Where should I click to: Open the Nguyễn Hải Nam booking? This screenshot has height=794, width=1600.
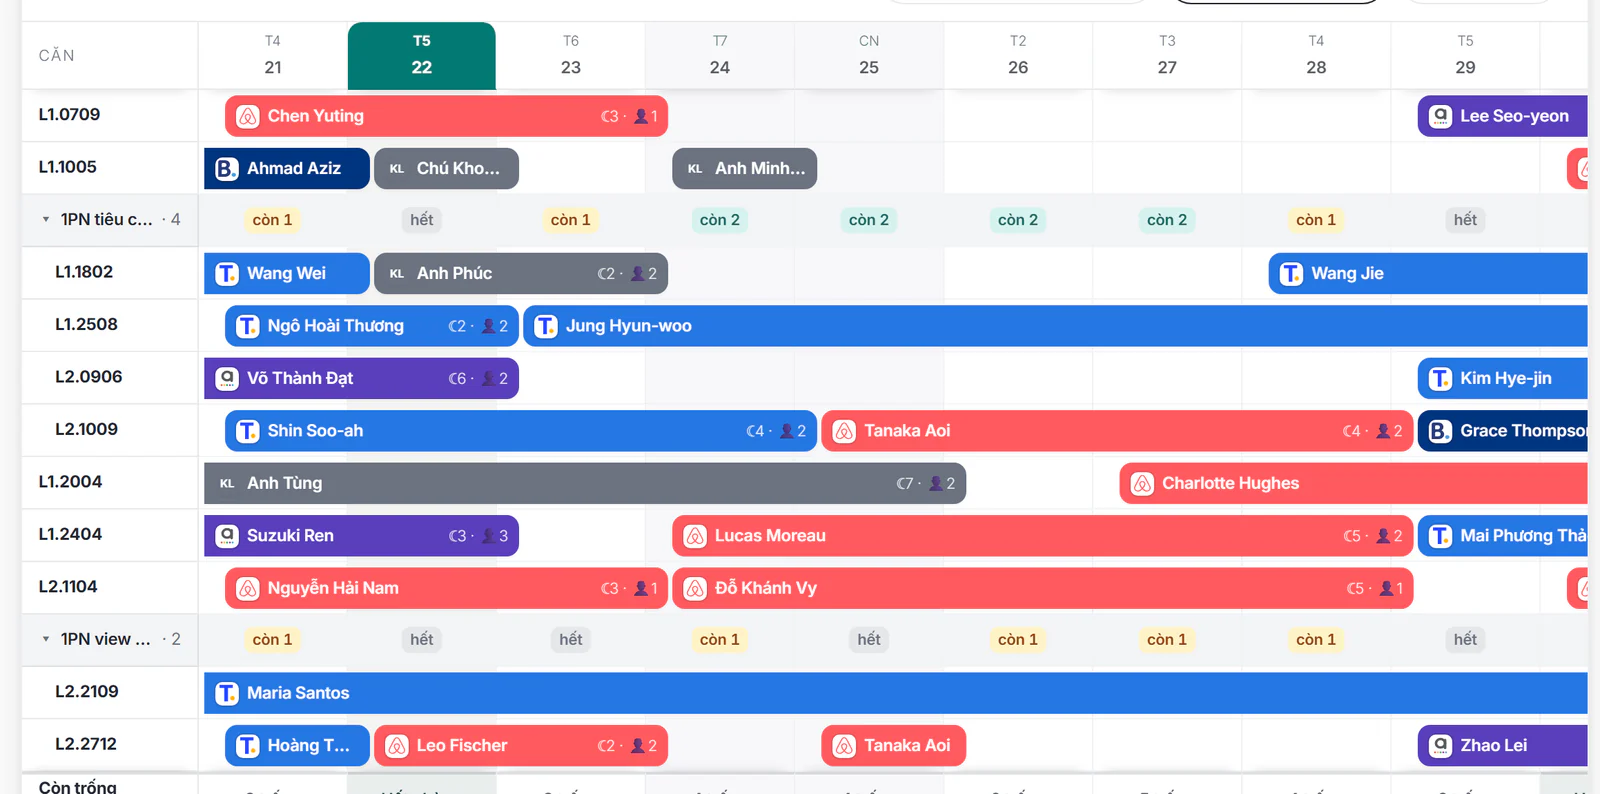446,589
